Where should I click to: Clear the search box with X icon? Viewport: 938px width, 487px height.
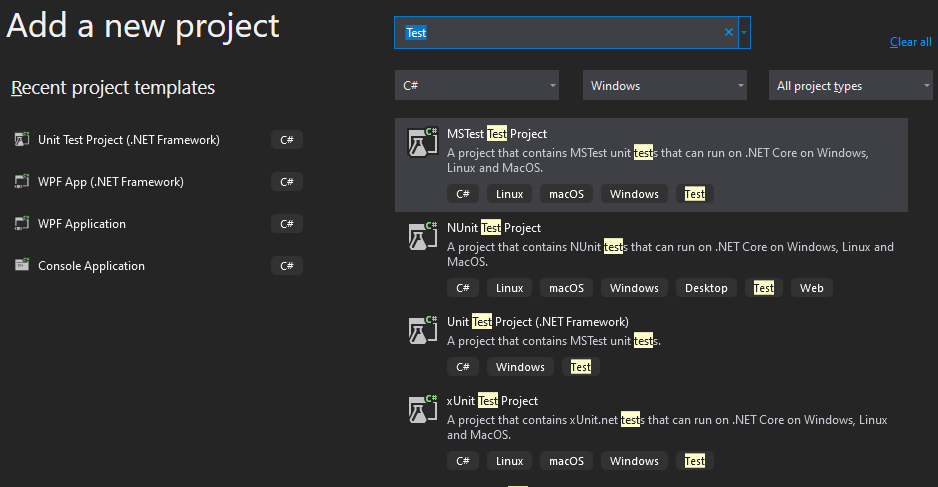729,32
